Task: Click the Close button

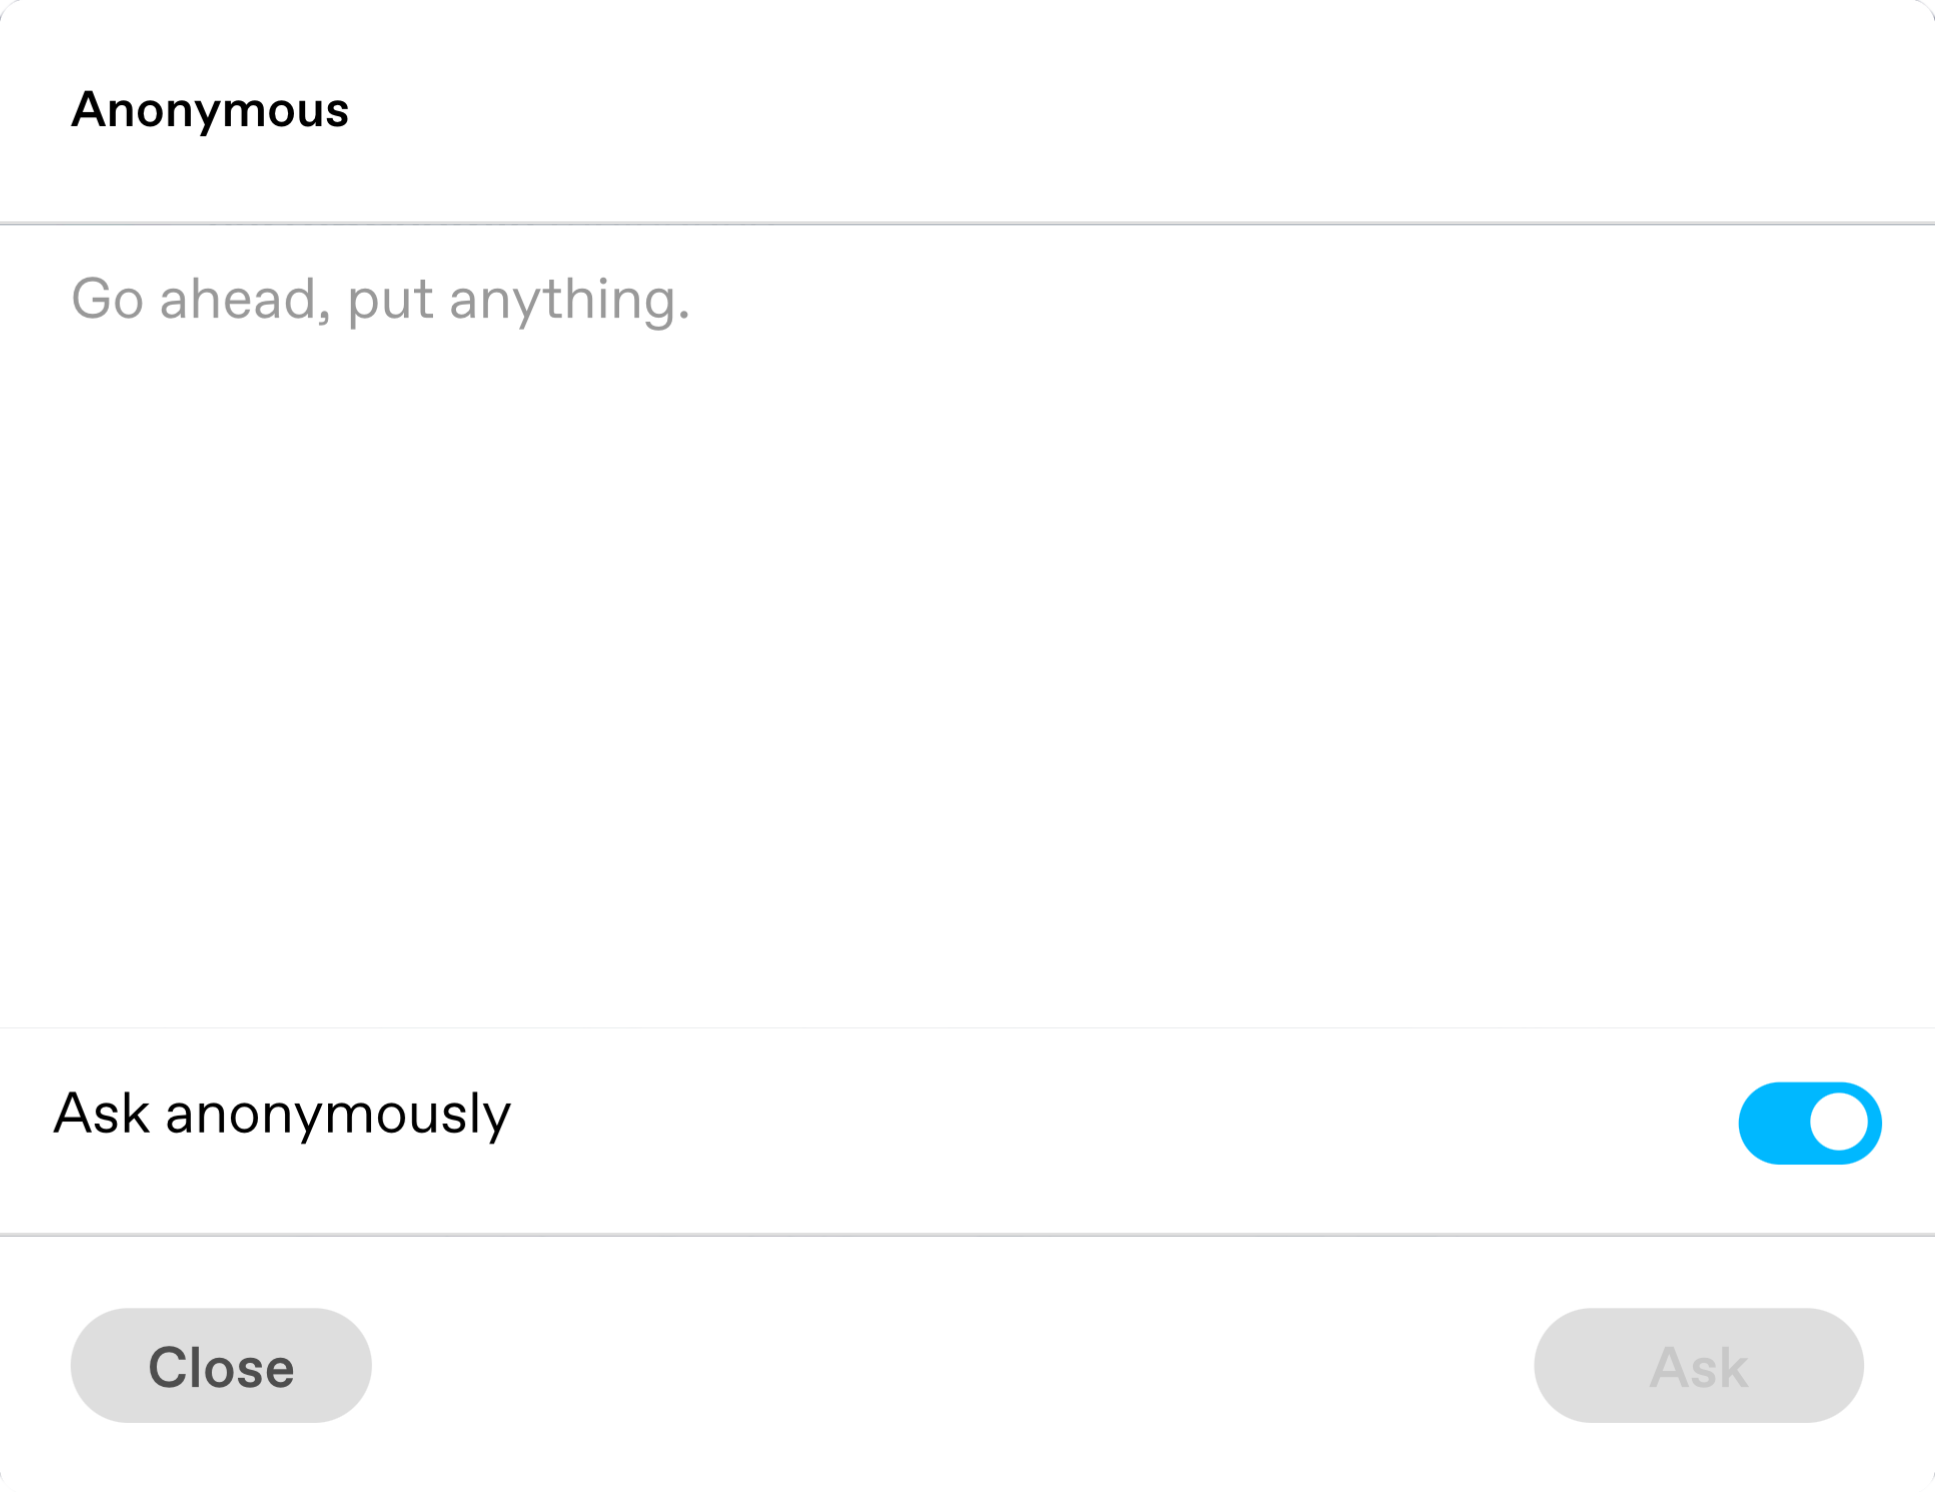Action: (x=221, y=1365)
